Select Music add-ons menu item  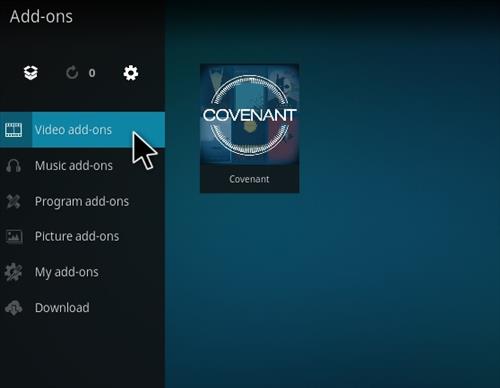[82, 166]
